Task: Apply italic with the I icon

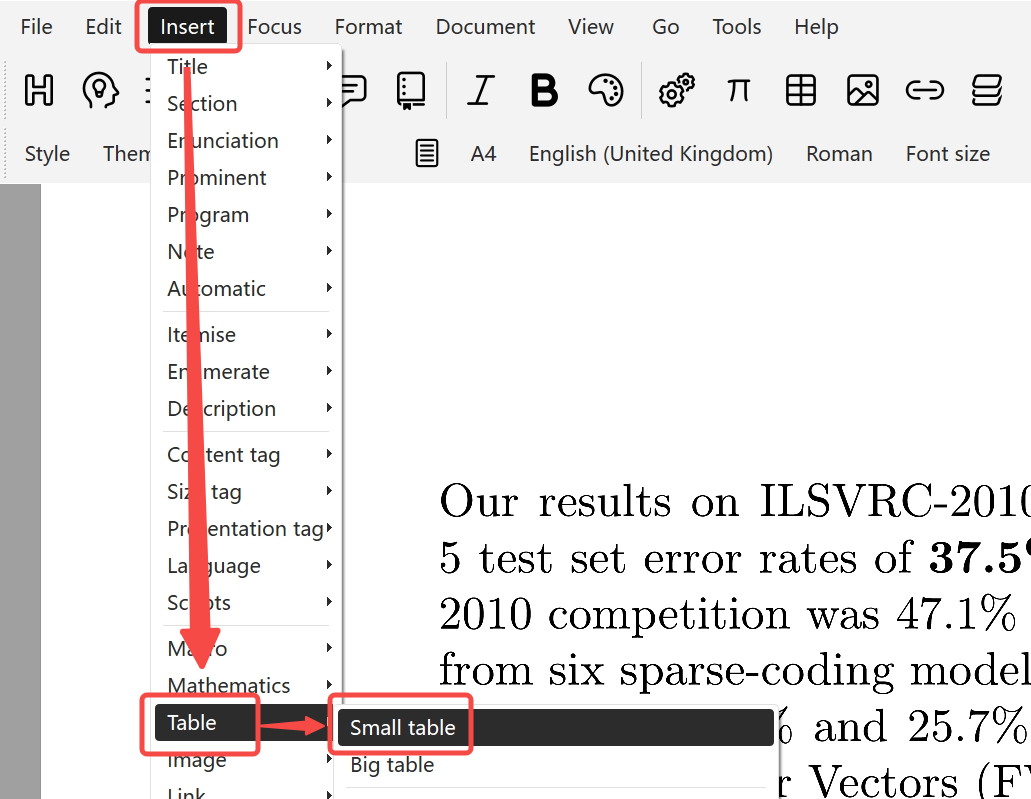Action: pyautogui.click(x=481, y=90)
